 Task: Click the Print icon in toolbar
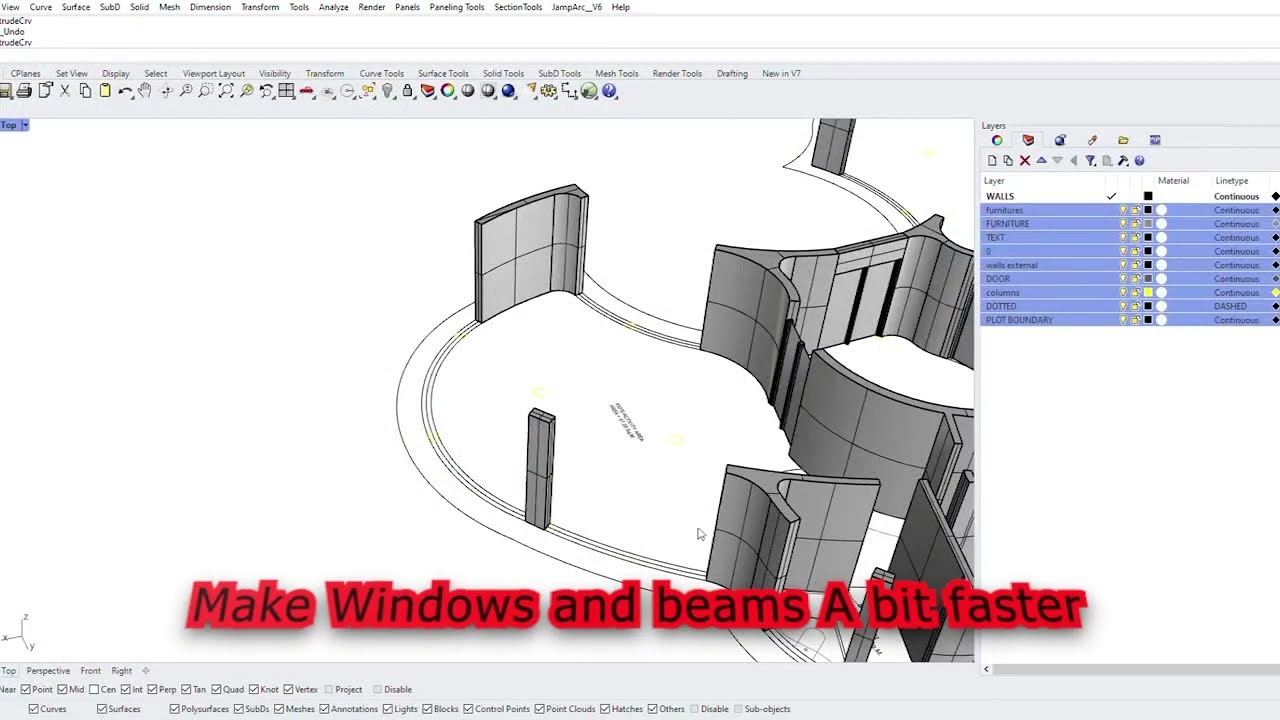[x=24, y=91]
